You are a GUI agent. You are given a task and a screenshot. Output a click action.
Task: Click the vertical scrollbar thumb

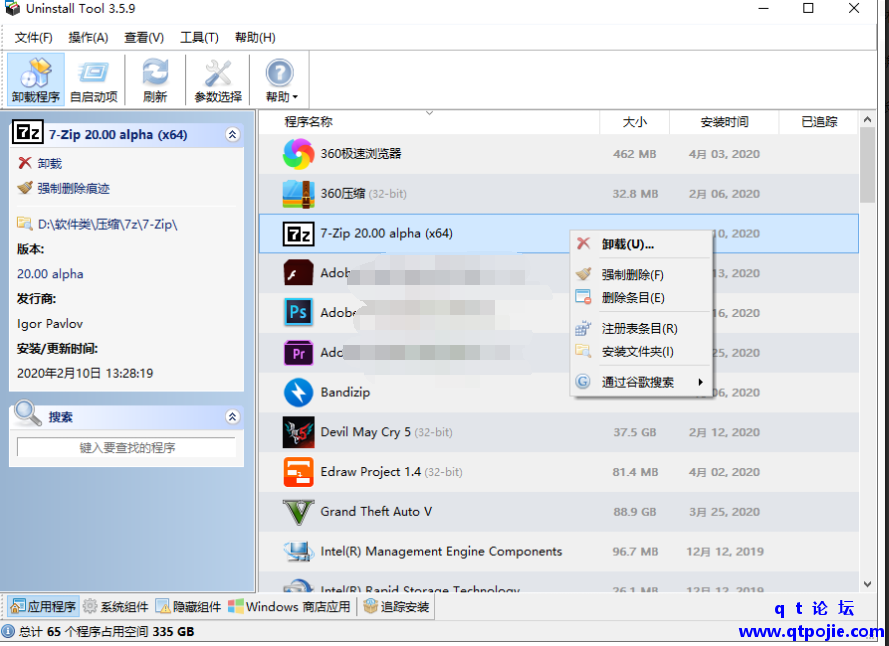(867, 164)
